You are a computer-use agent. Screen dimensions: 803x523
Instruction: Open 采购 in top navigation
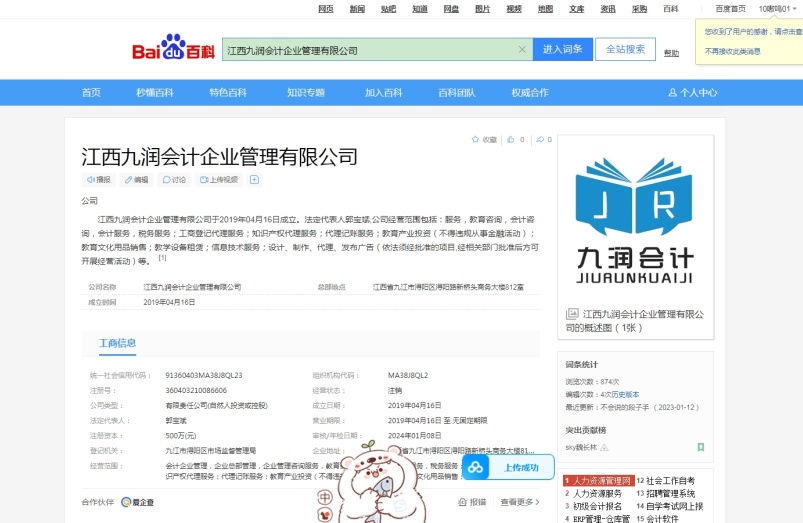(639, 9)
